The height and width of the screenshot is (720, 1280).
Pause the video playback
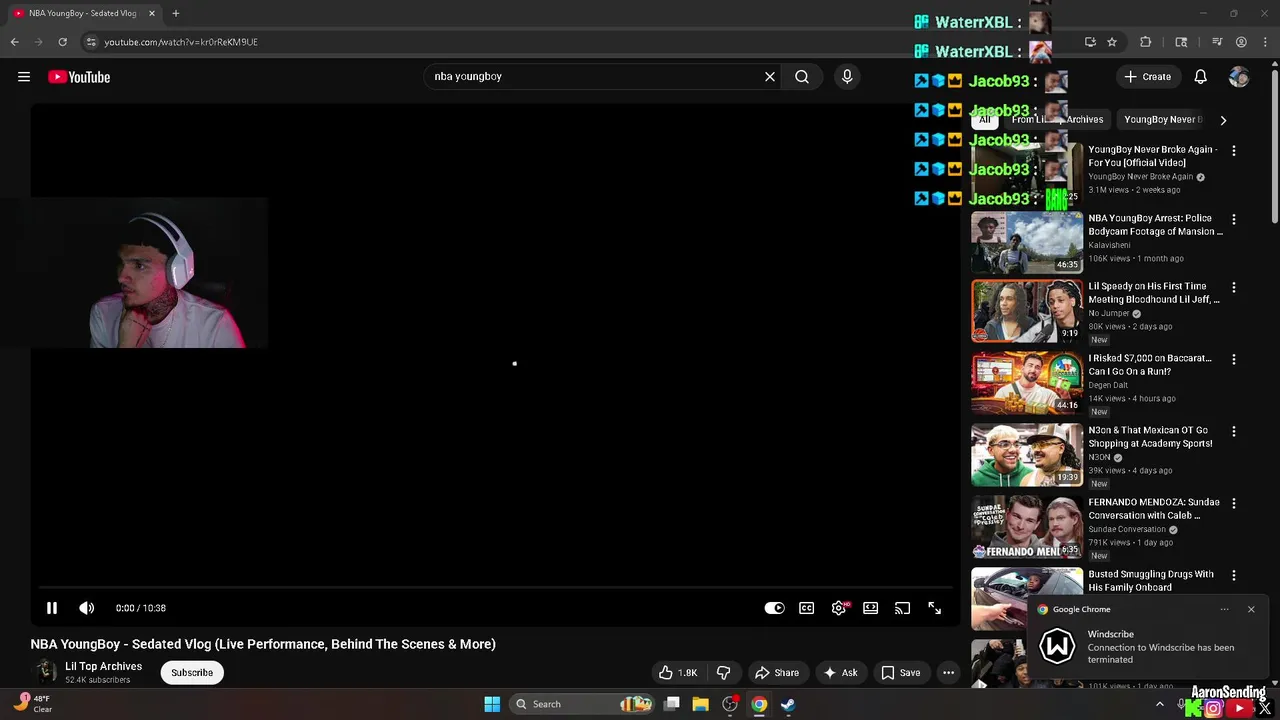point(52,608)
